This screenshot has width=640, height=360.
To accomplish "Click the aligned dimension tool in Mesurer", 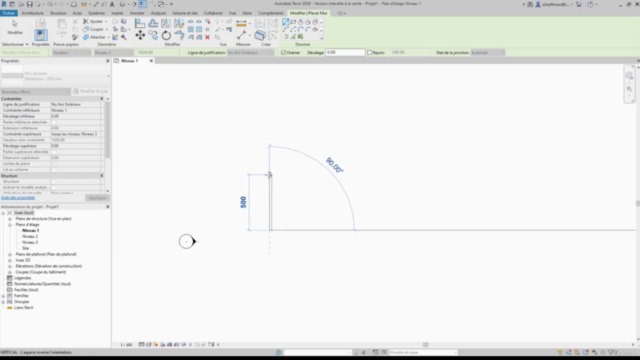I will [x=242, y=23].
